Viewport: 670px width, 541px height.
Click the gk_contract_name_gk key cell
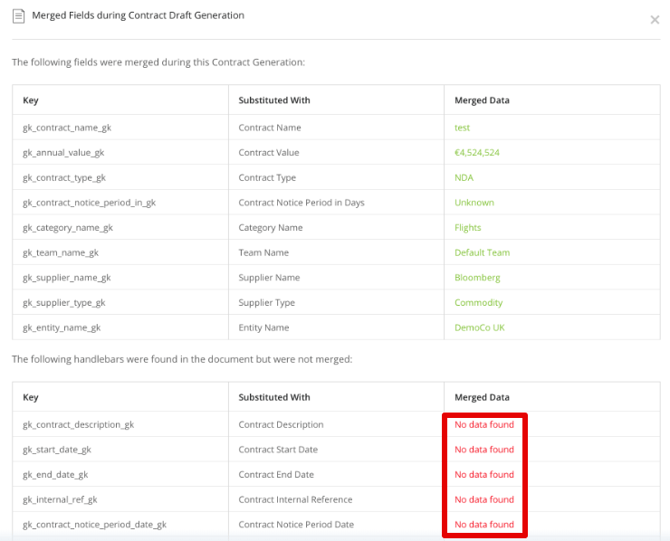pyautogui.click(x=67, y=128)
